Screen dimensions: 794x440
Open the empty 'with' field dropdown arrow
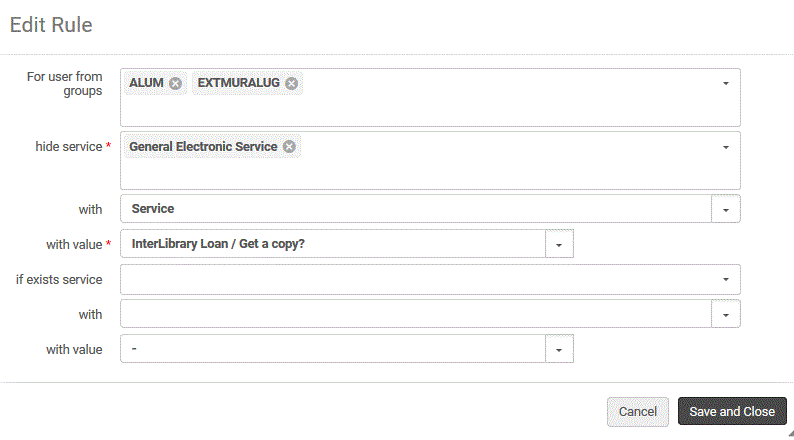pos(726,314)
